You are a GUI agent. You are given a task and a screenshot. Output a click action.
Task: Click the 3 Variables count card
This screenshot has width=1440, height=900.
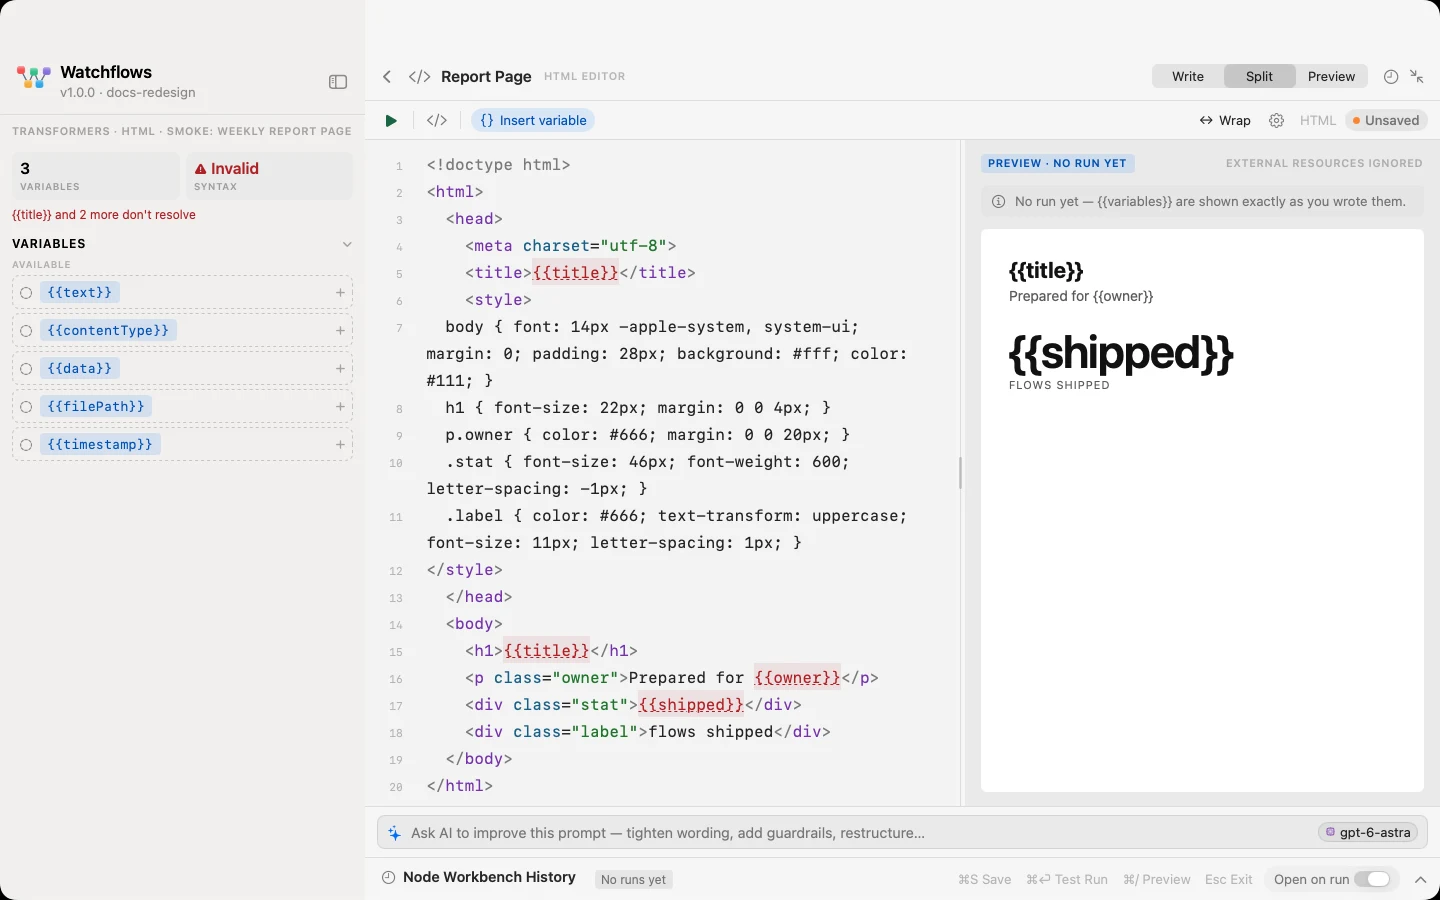click(x=96, y=176)
